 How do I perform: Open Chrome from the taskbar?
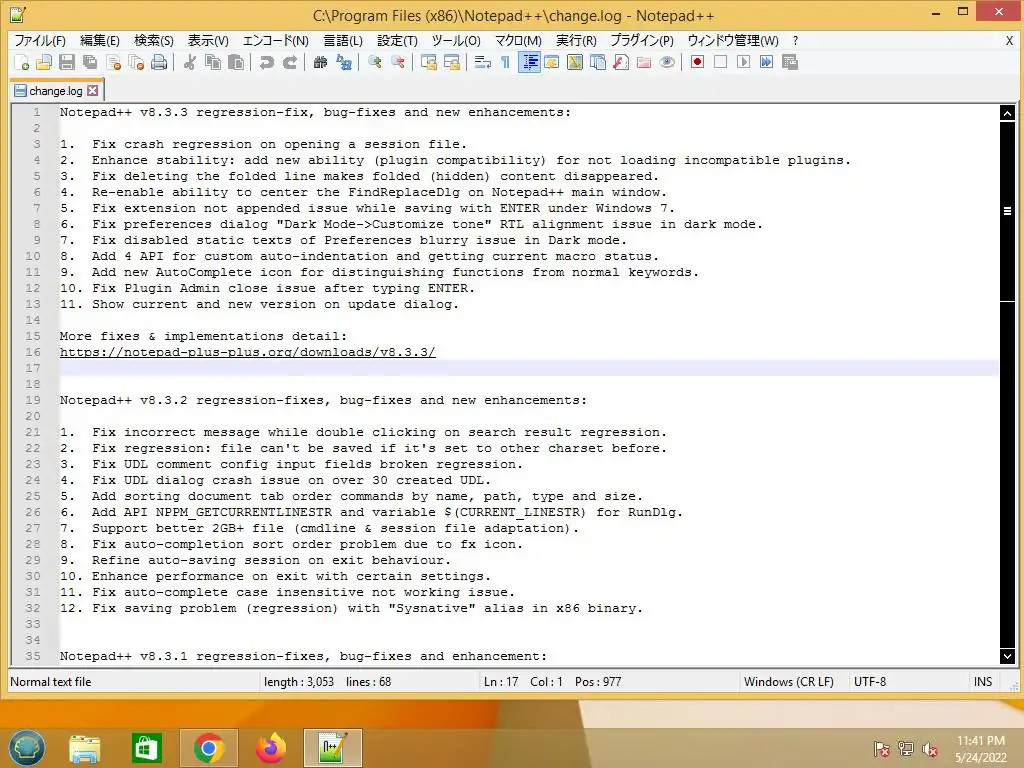click(x=209, y=748)
